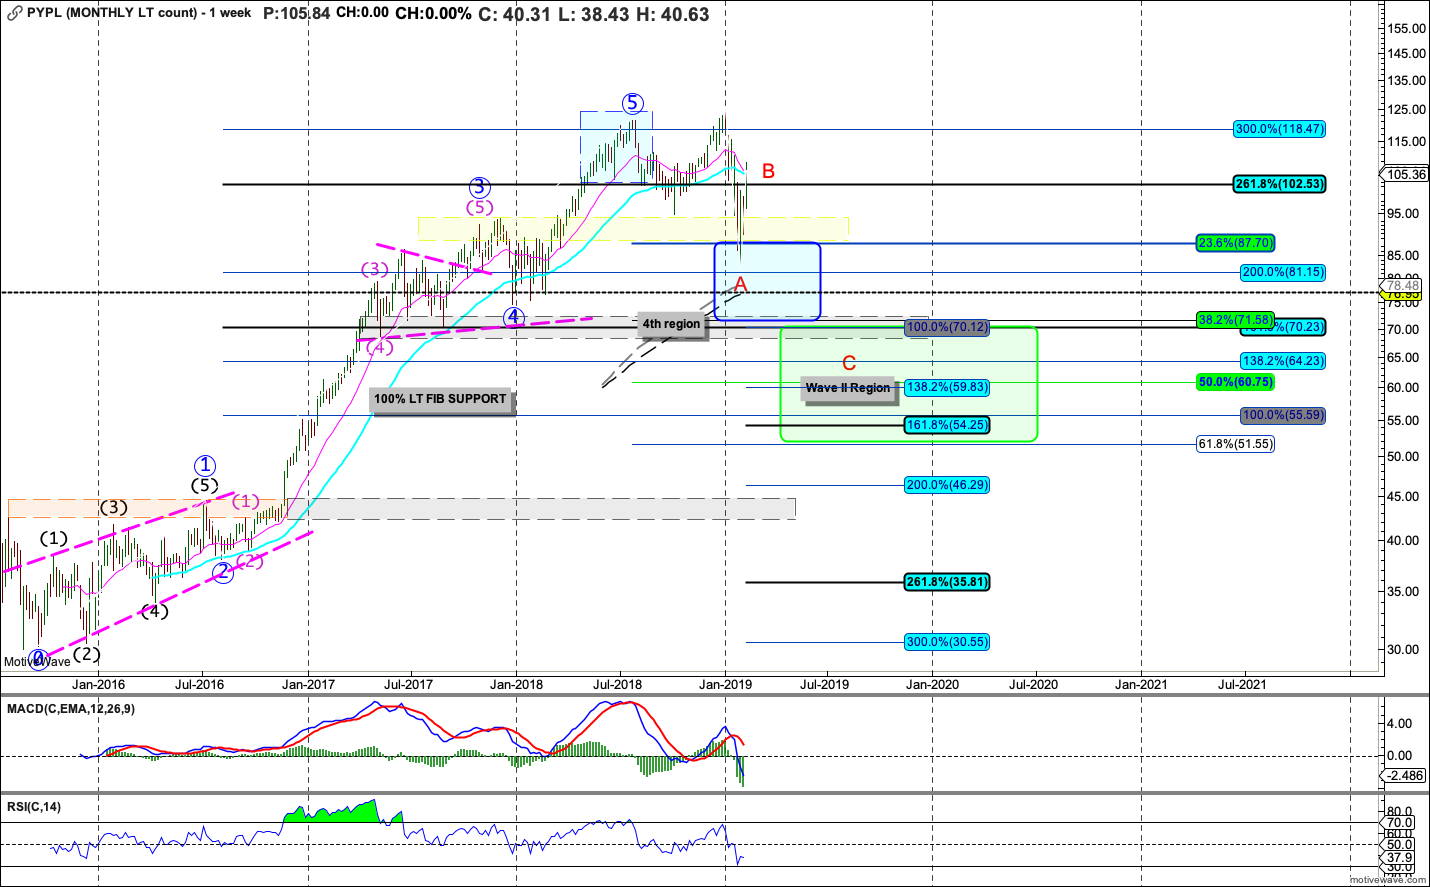The image size is (1430, 887).
Task: Click the chart link icon beside PYPL title
Action: pos(14,13)
